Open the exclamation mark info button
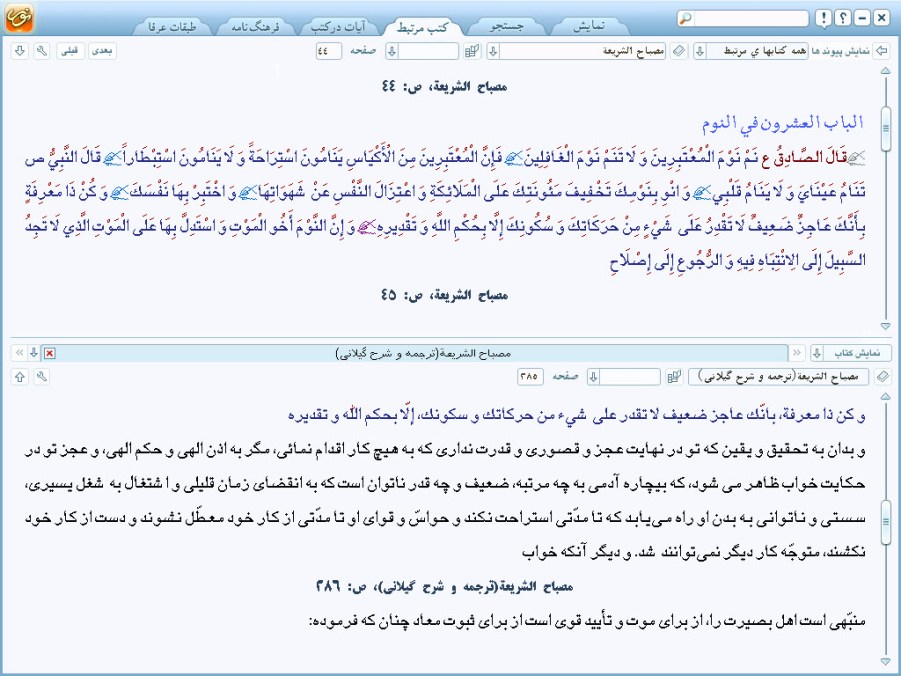Image resolution: width=901 pixels, height=676 pixels. pyautogui.click(x=823, y=18)
